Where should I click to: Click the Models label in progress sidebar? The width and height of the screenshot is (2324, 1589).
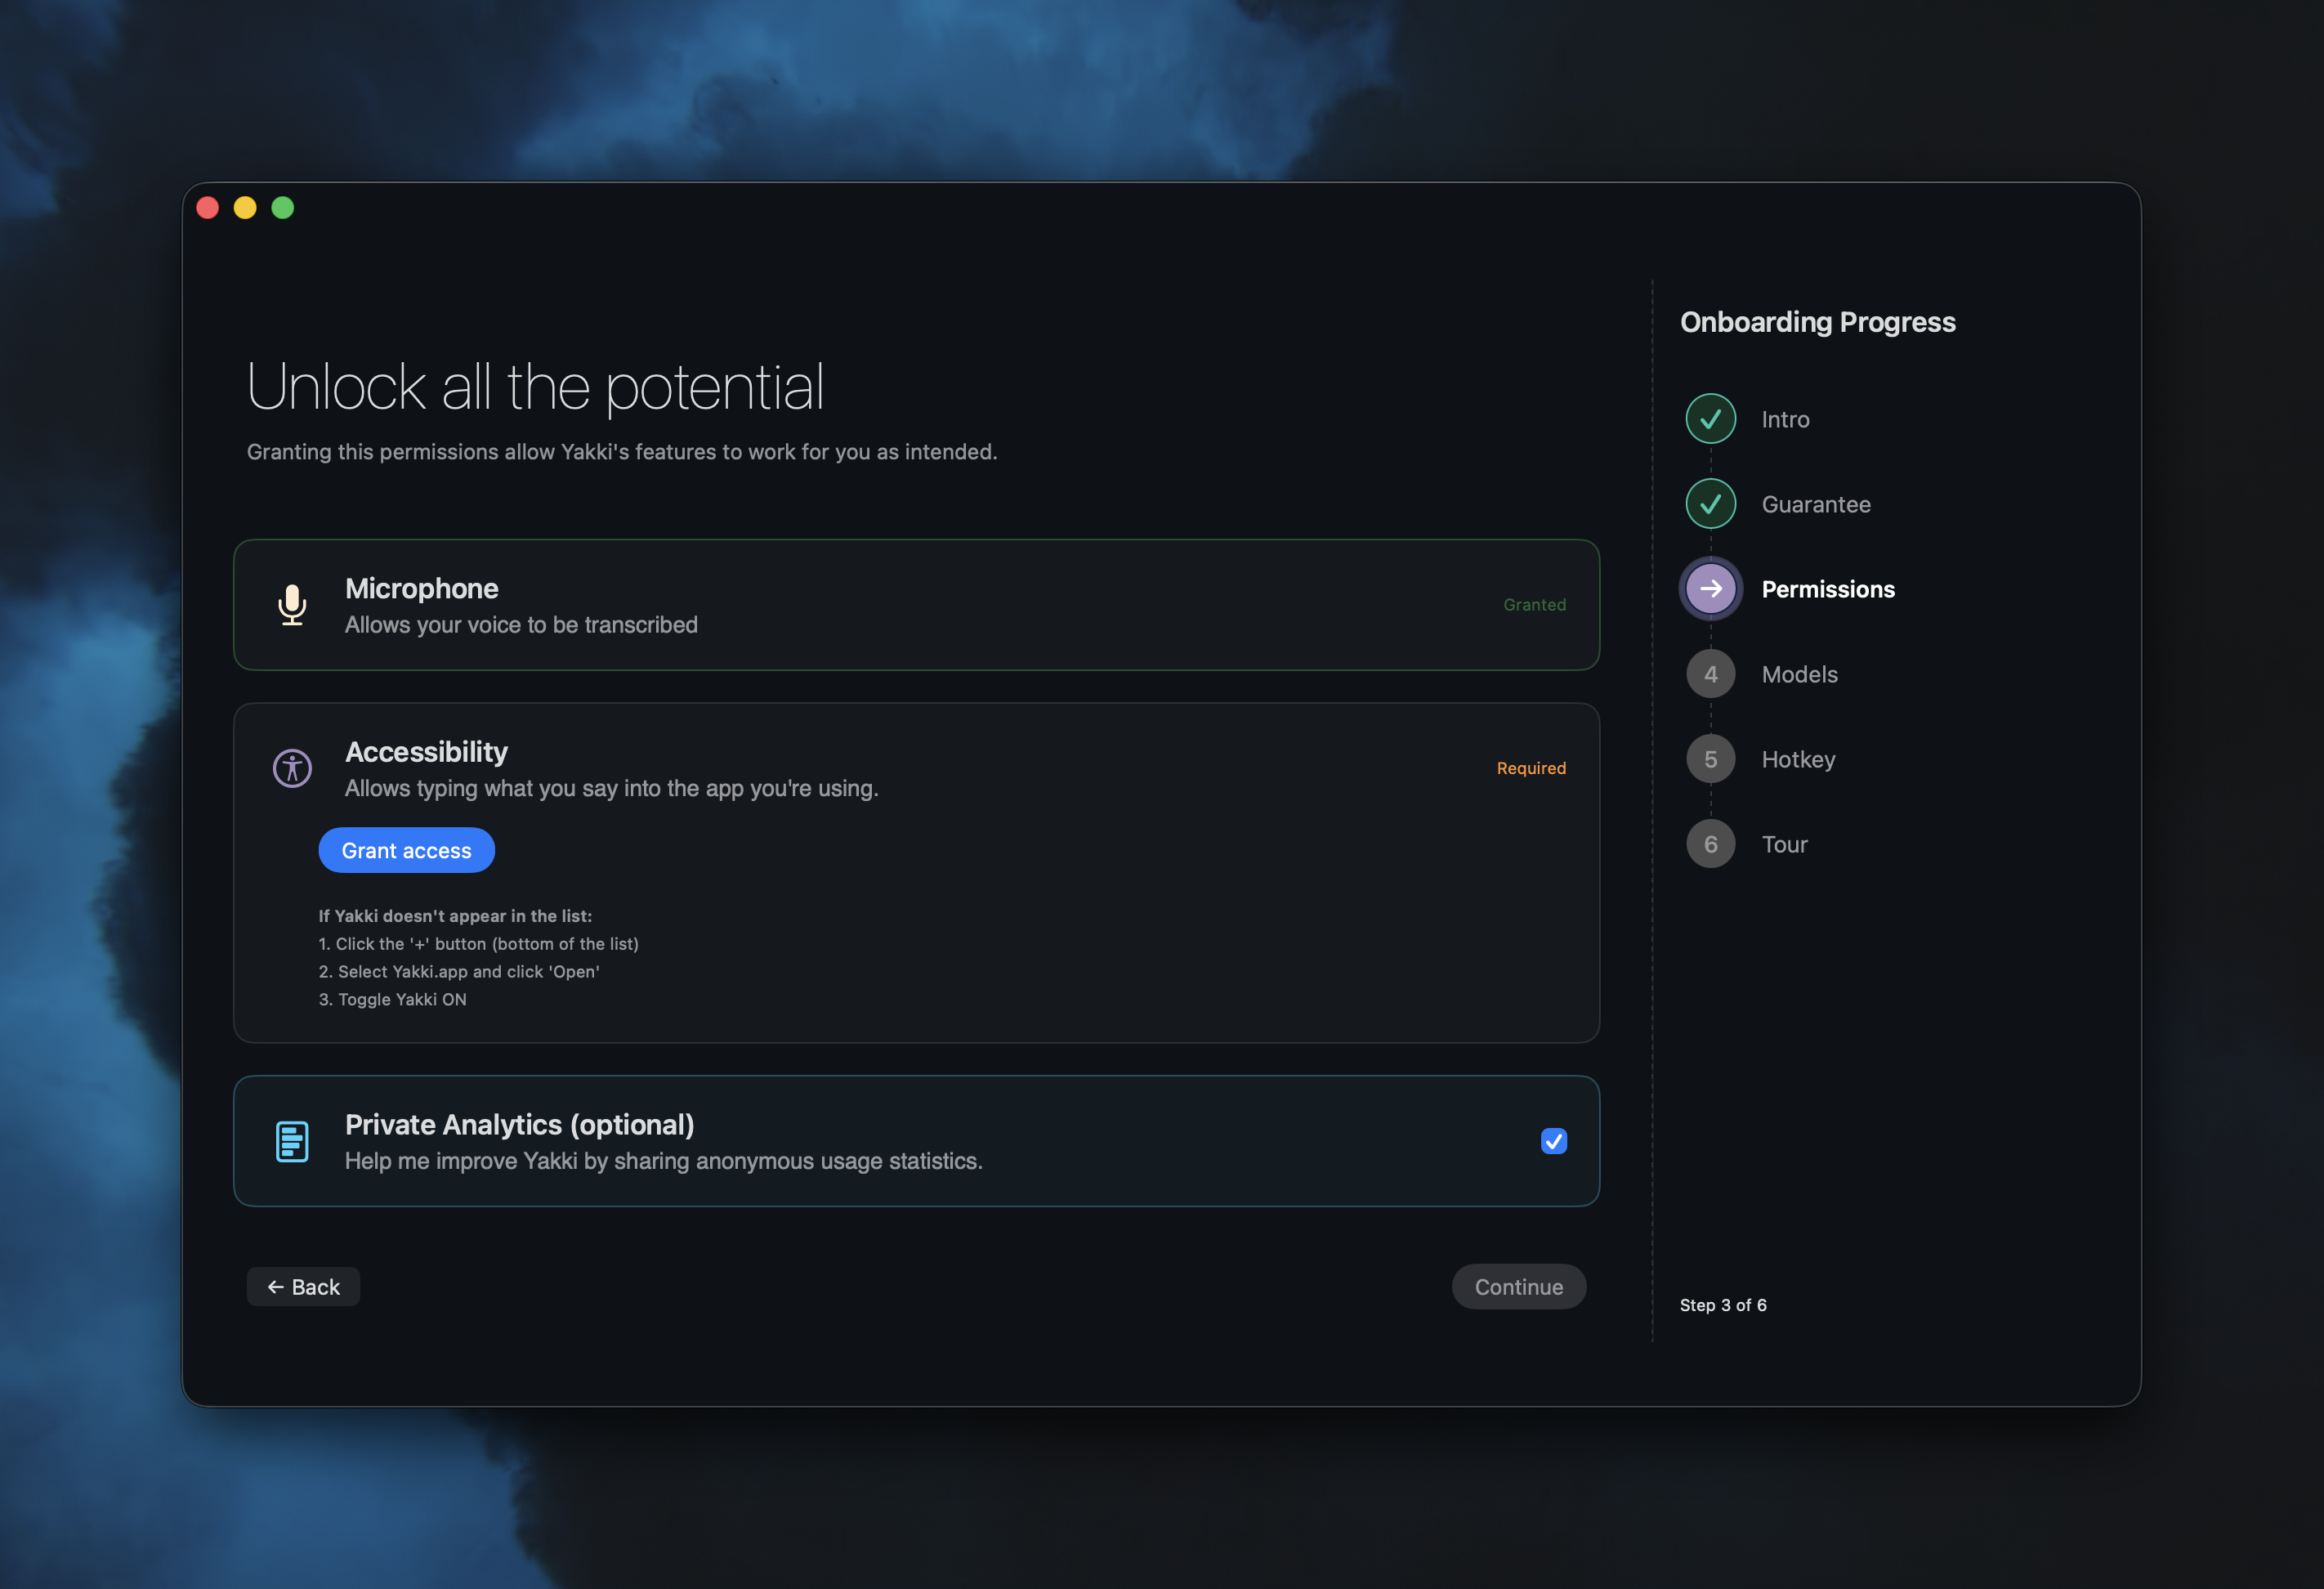[1799, 673]
